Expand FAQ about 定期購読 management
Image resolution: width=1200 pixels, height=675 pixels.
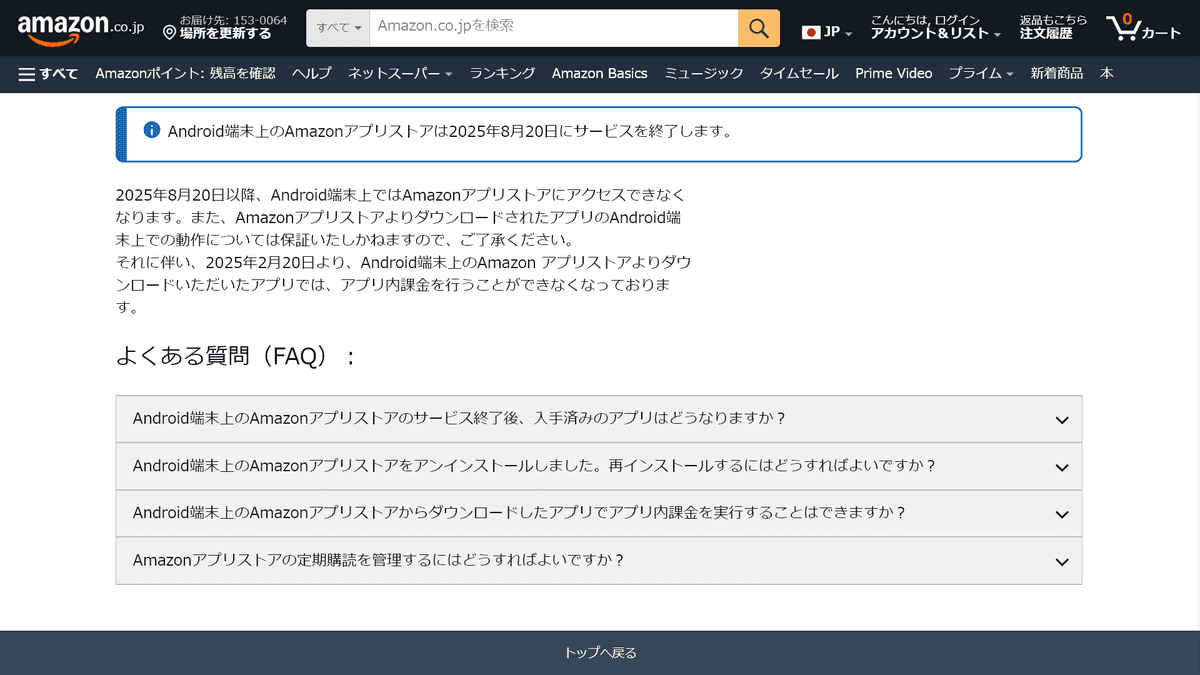(599, 560)
